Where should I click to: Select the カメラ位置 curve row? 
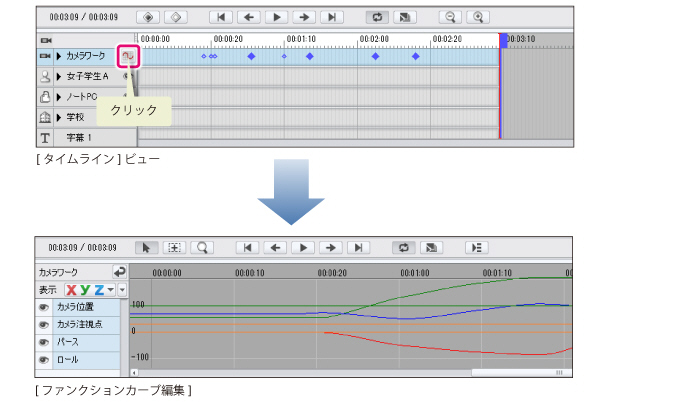(86, 307)
